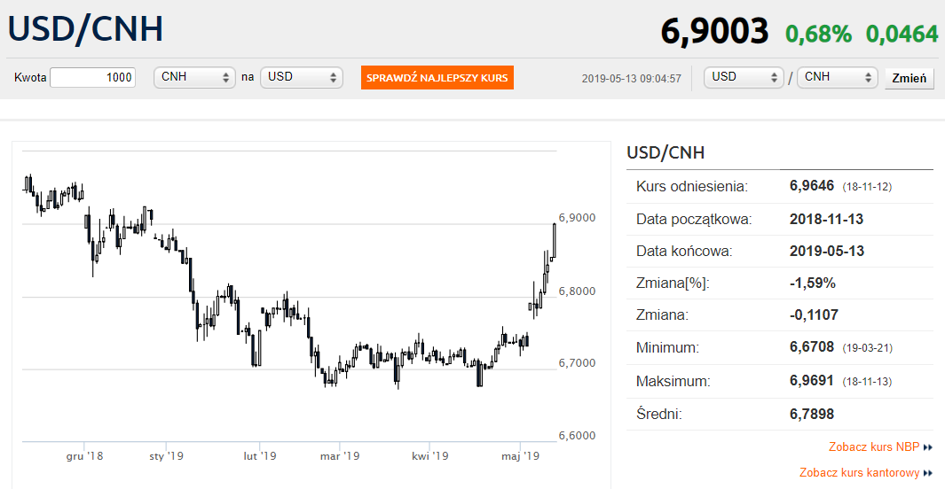Click stepper arrows on the CNH source currency selector

click(225, 78)
